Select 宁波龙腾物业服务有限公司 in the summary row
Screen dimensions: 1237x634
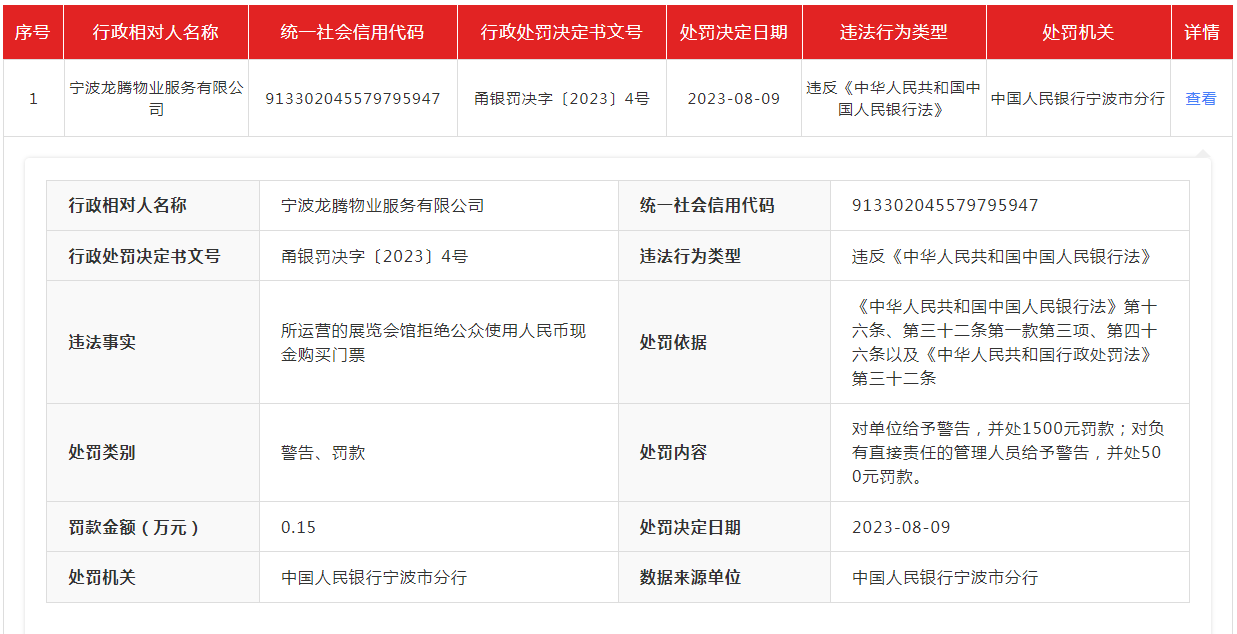tap(156, 99)
